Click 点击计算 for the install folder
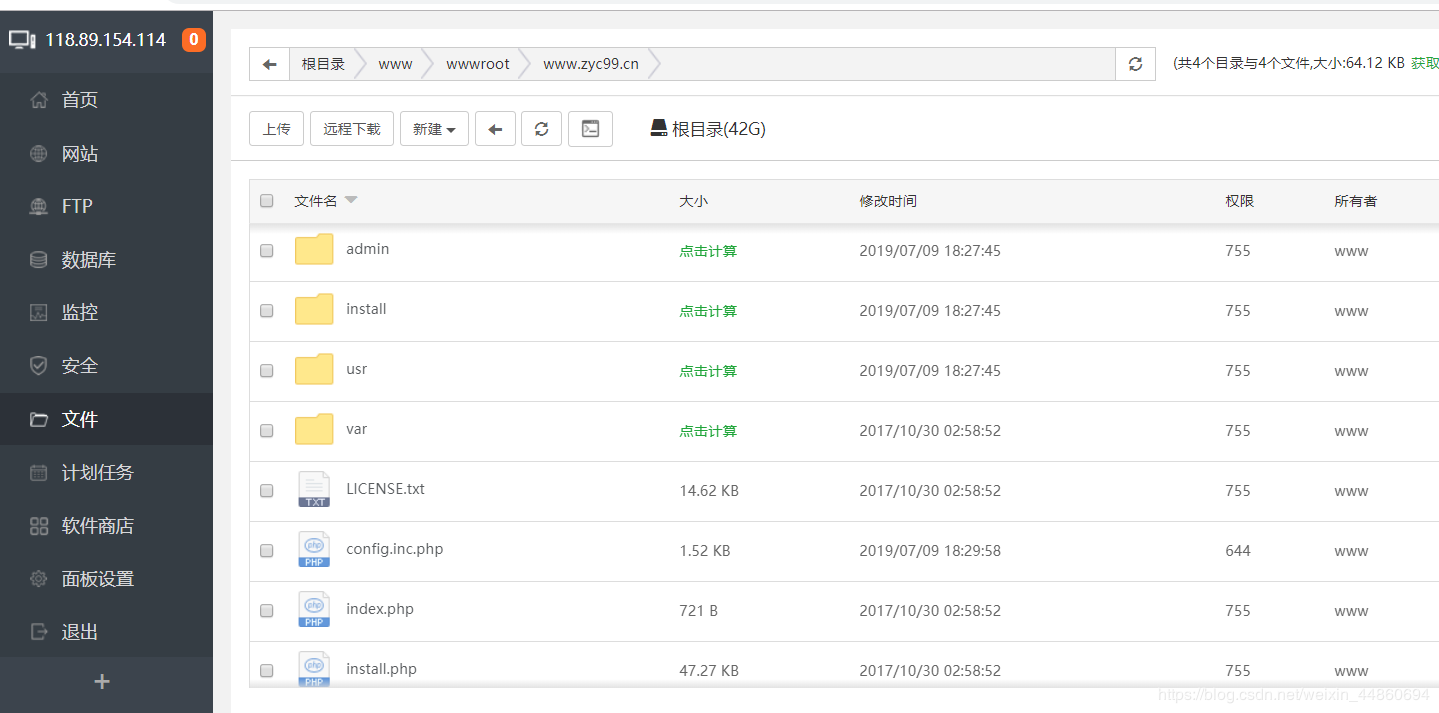The width and height of the screenshot is (1439, 713). coord(708,311)
